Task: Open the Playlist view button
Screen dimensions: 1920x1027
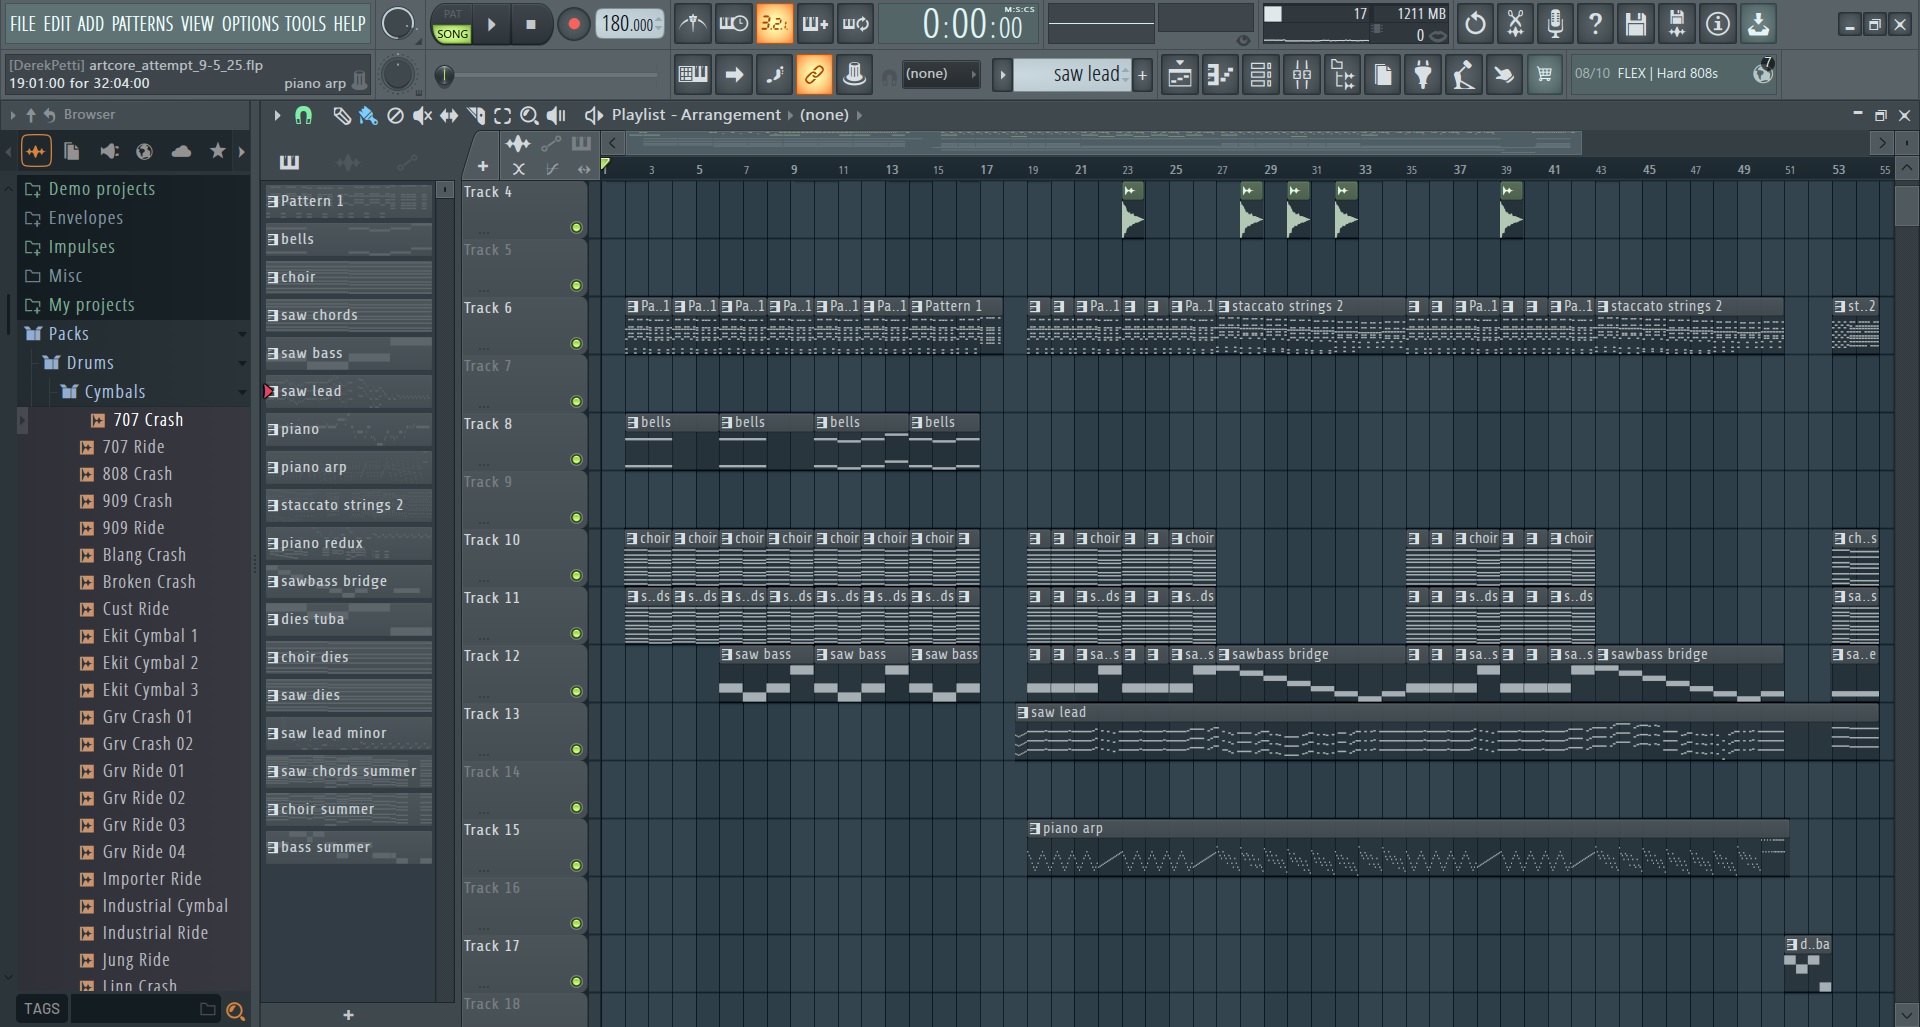Action: pyautogui.click(x=1180, y=74)
